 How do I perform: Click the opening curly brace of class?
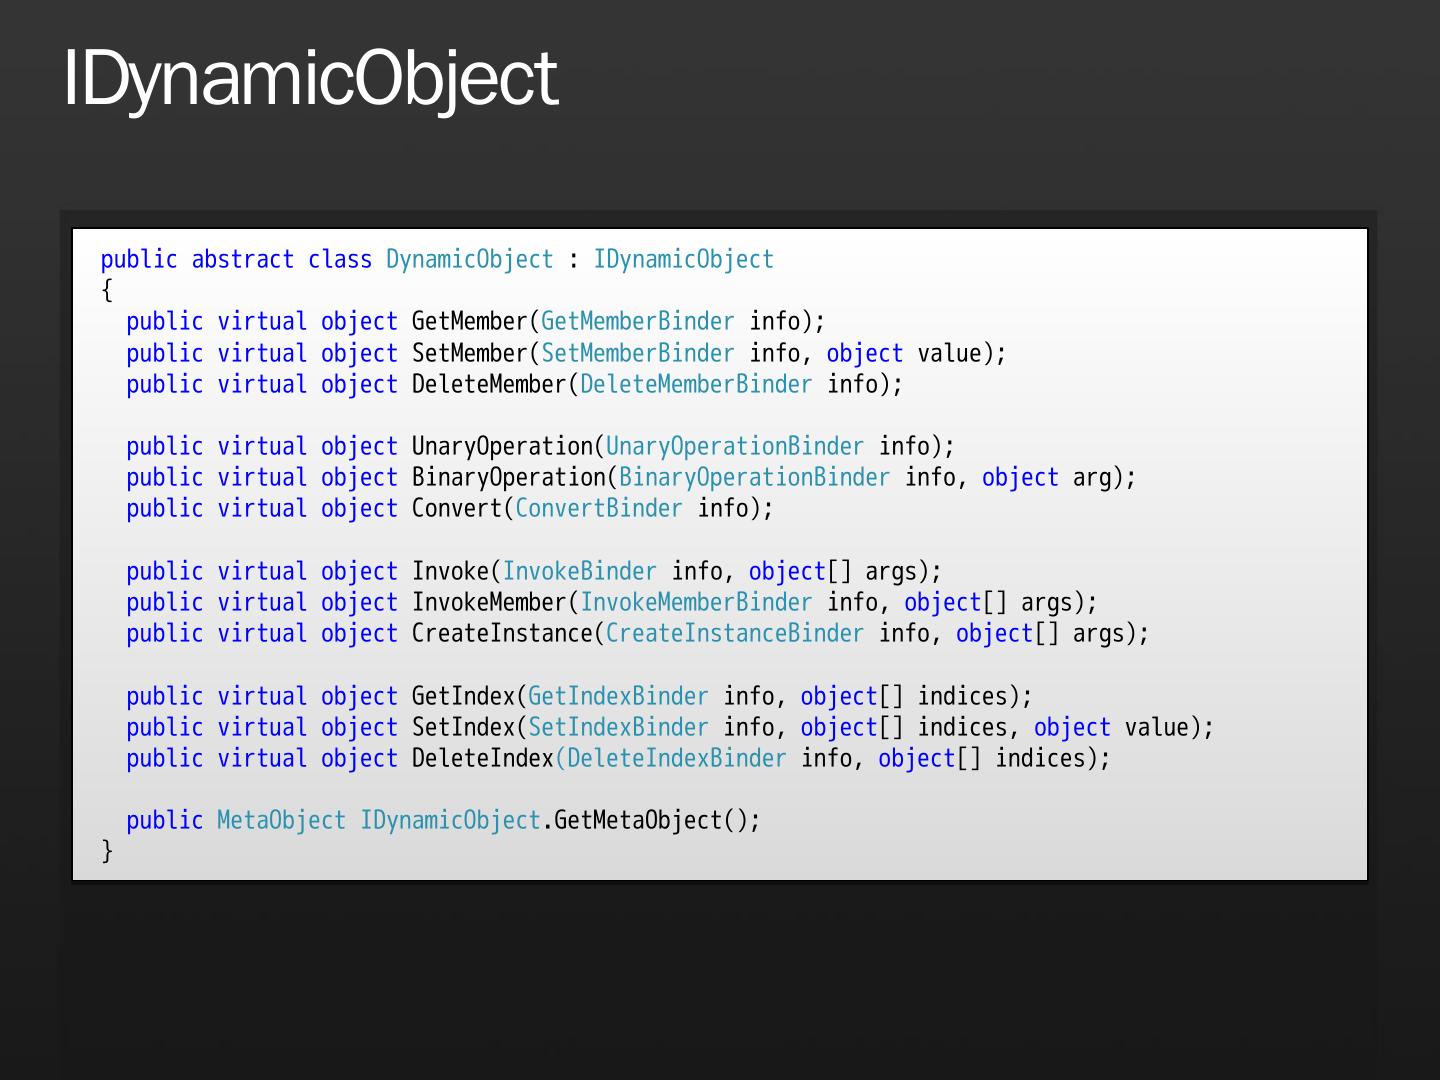(x=107, y=291)
